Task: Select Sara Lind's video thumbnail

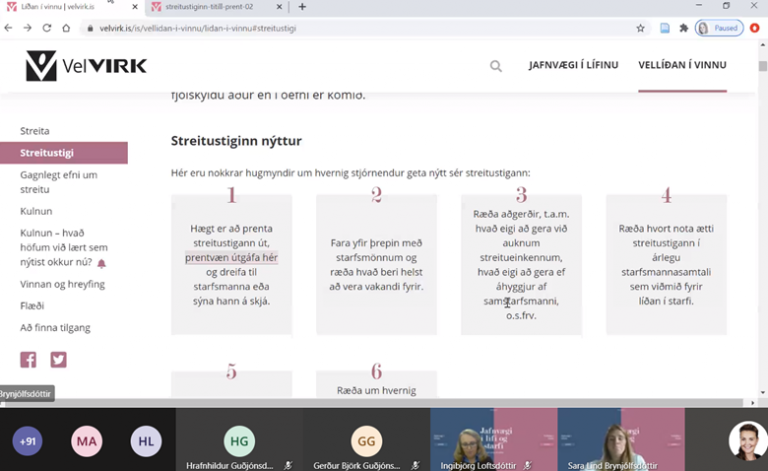Action: (620, 438)
